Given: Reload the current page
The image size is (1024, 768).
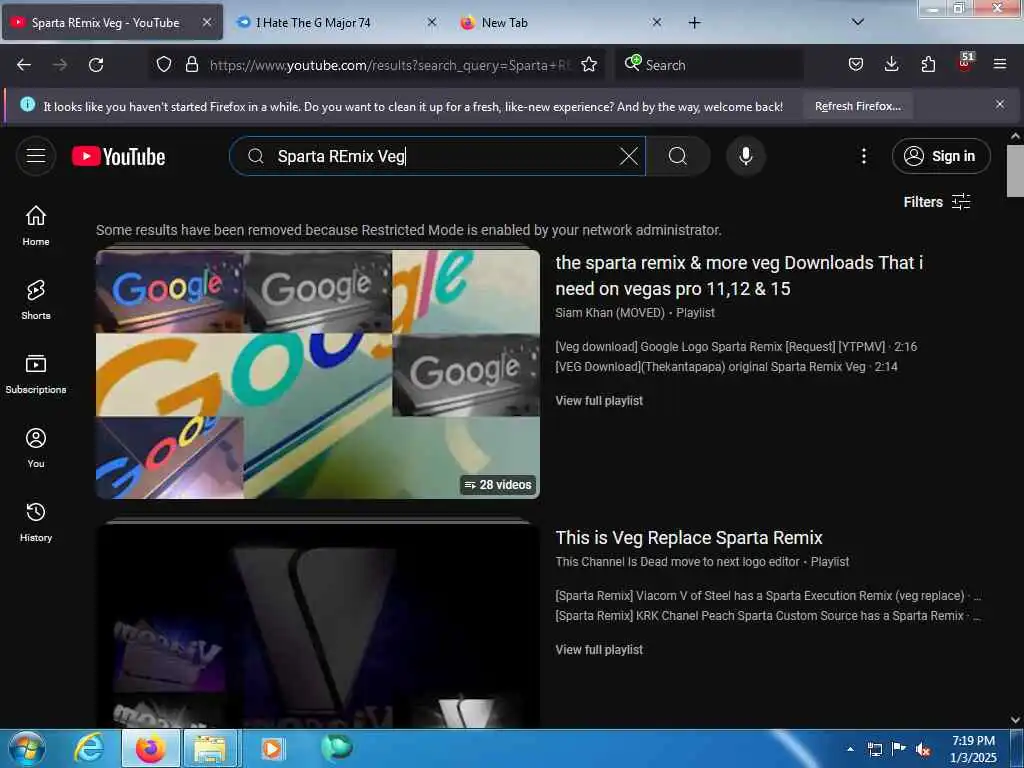Looking at the screenshot, I should (x=96, y=65).
